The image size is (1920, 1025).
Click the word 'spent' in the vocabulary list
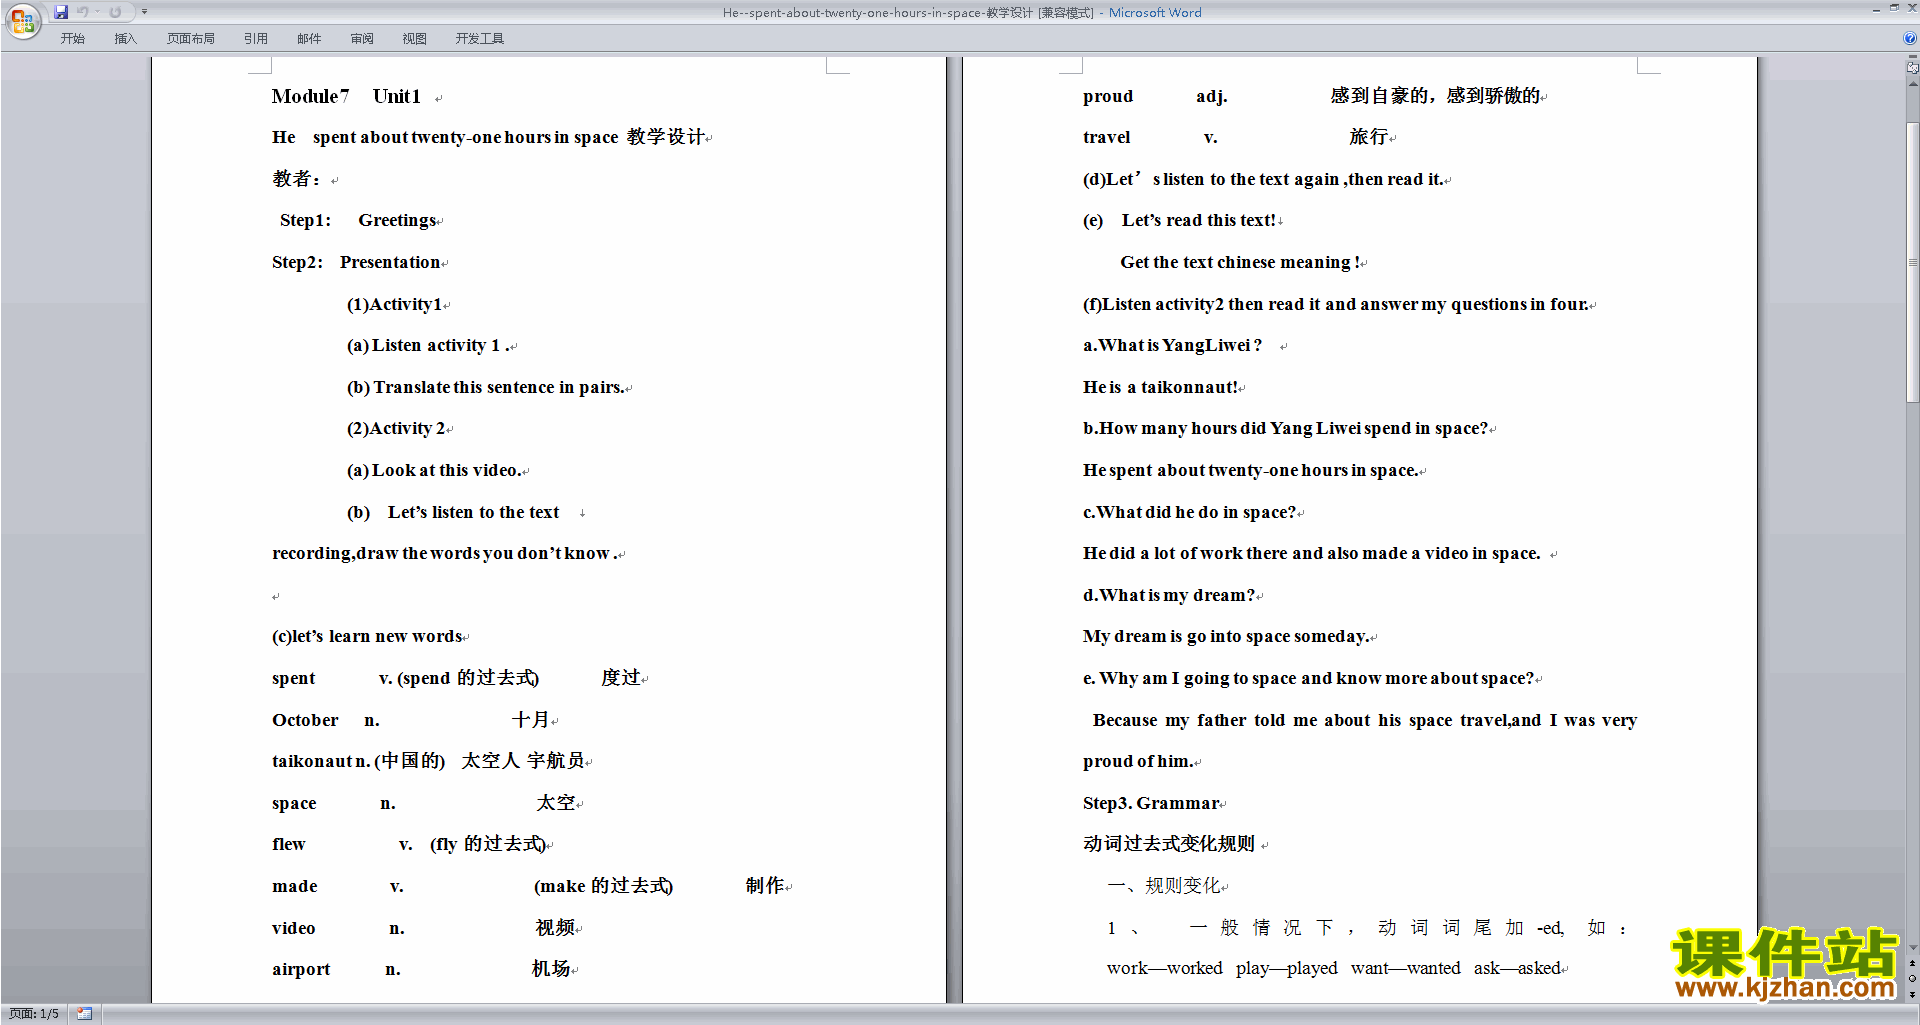[x=293, y=678]
